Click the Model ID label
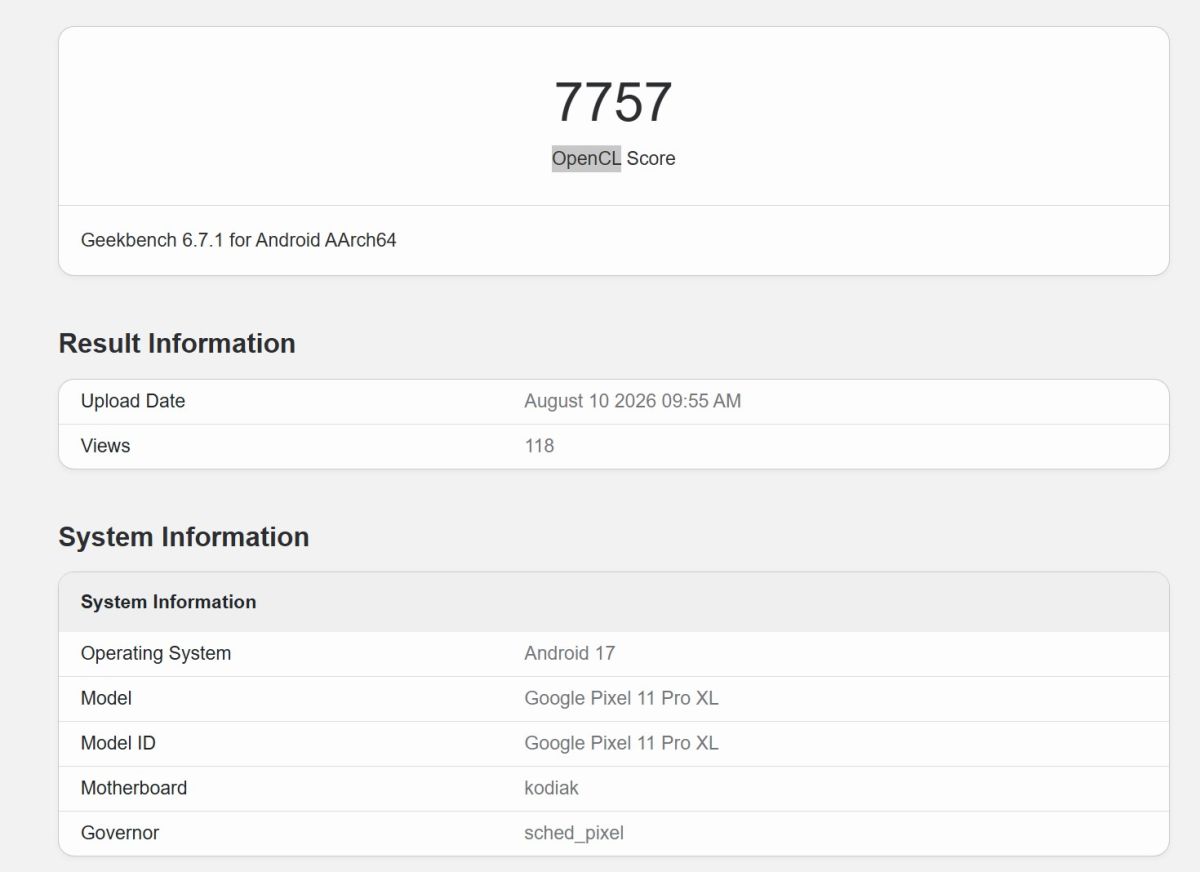The image size is (1200, 872). coord(118,743)
